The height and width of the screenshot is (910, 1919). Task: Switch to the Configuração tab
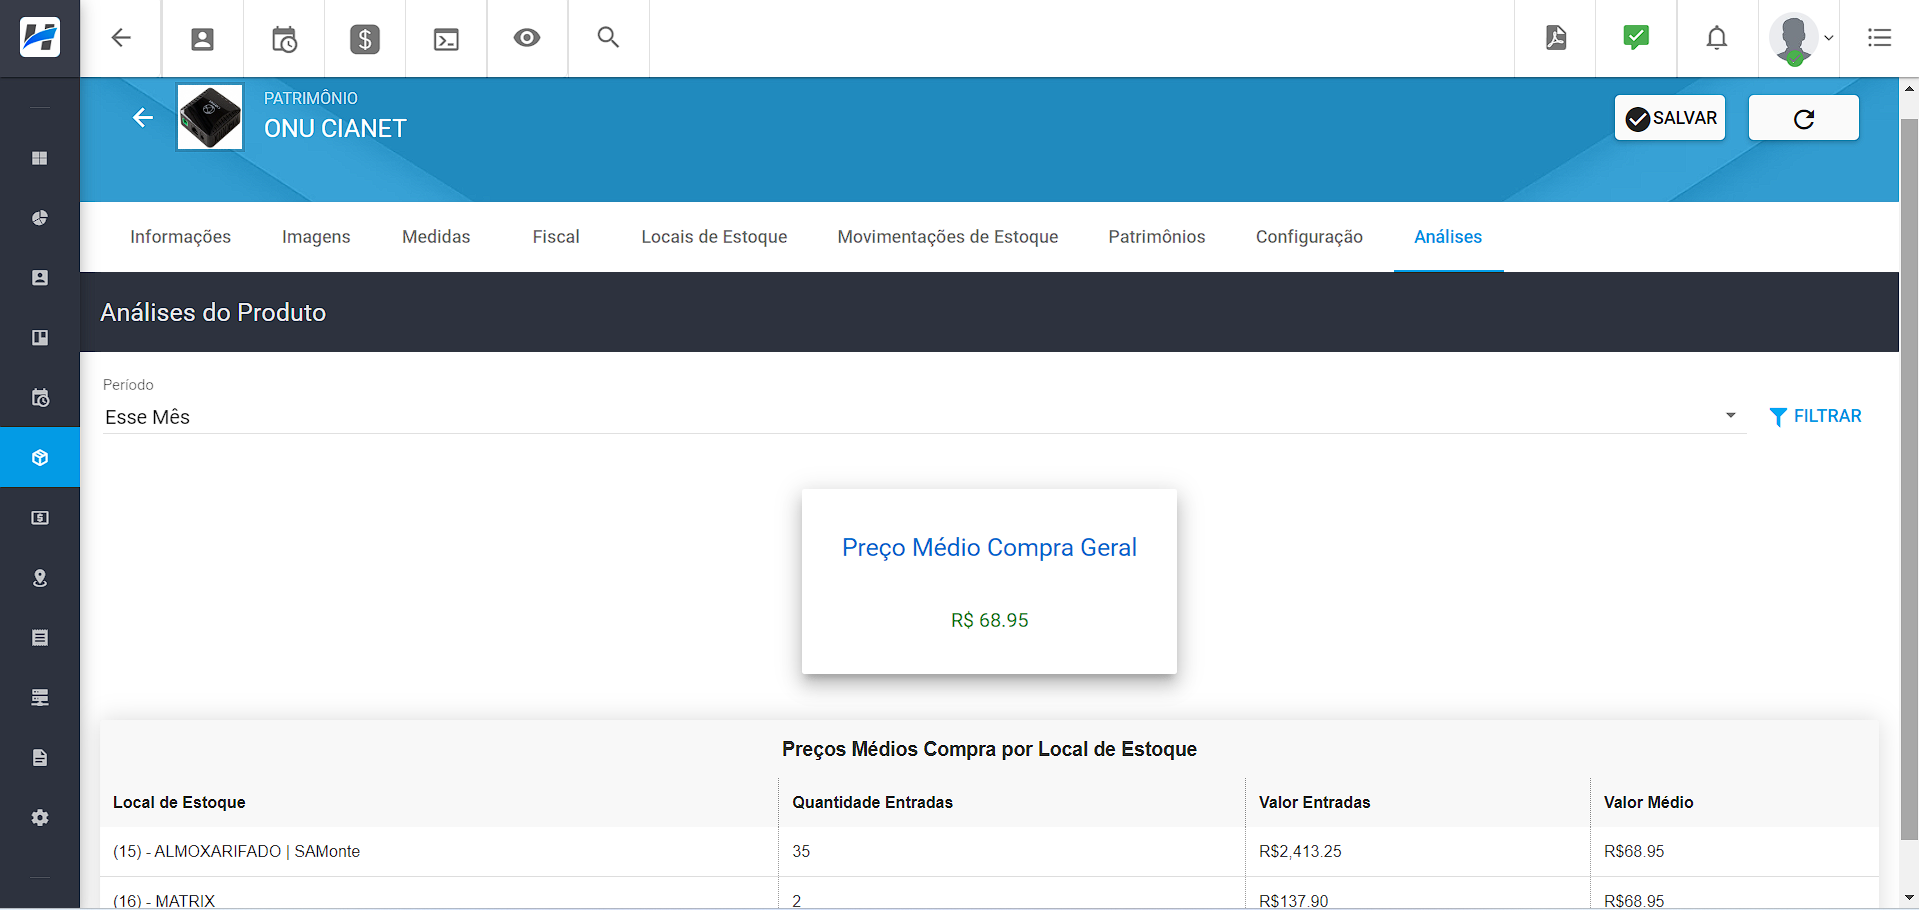[x=1309, y=237]
